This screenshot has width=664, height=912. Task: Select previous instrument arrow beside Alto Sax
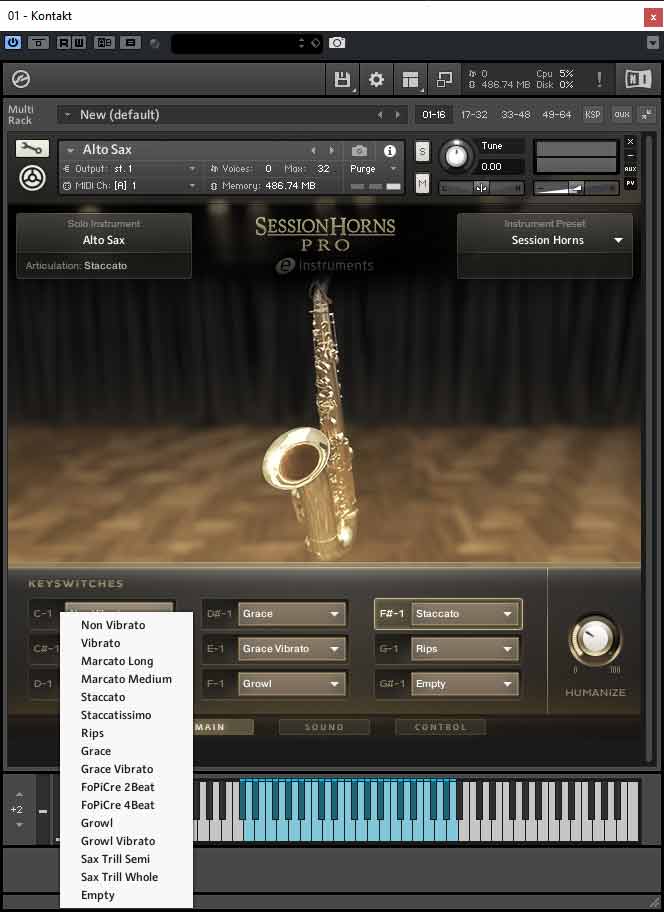(313, 151)
